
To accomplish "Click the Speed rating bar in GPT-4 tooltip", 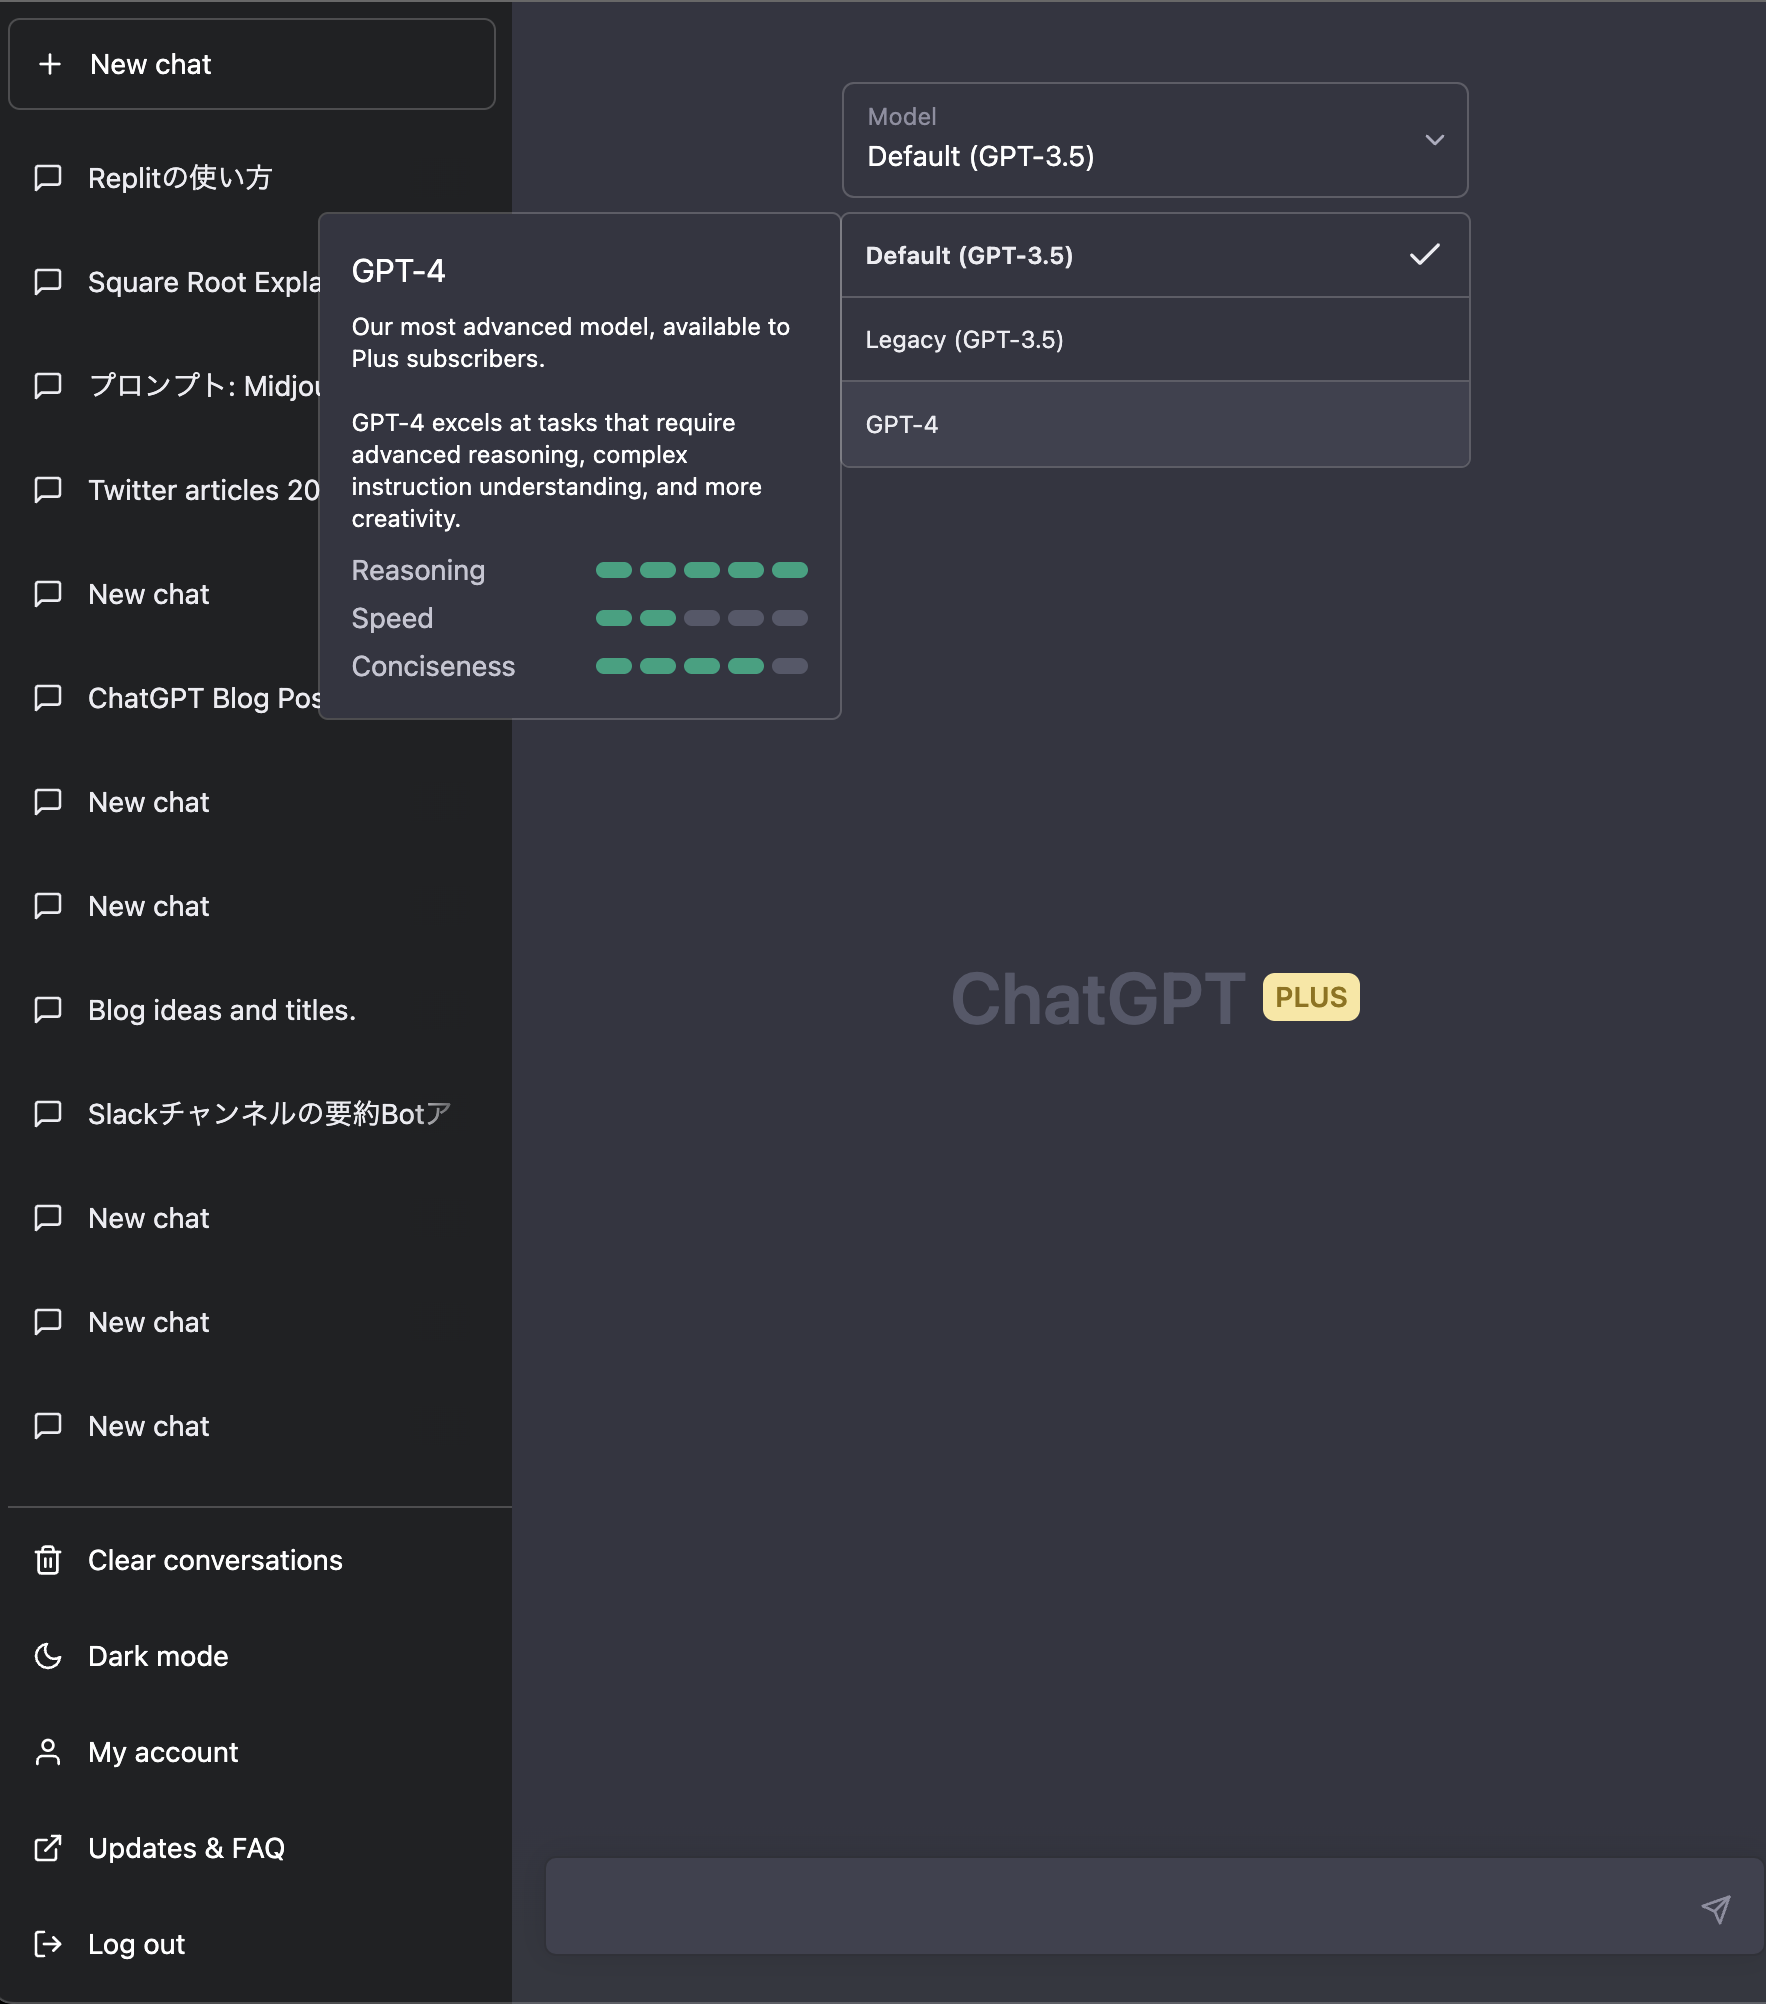I will point(702,618).
